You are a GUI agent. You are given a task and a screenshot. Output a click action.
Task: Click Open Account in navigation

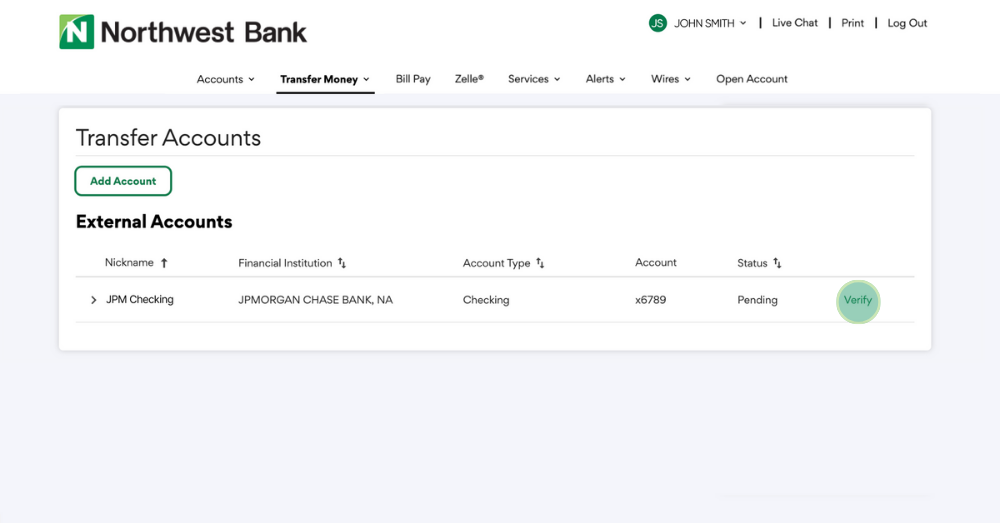pos(752,79)
